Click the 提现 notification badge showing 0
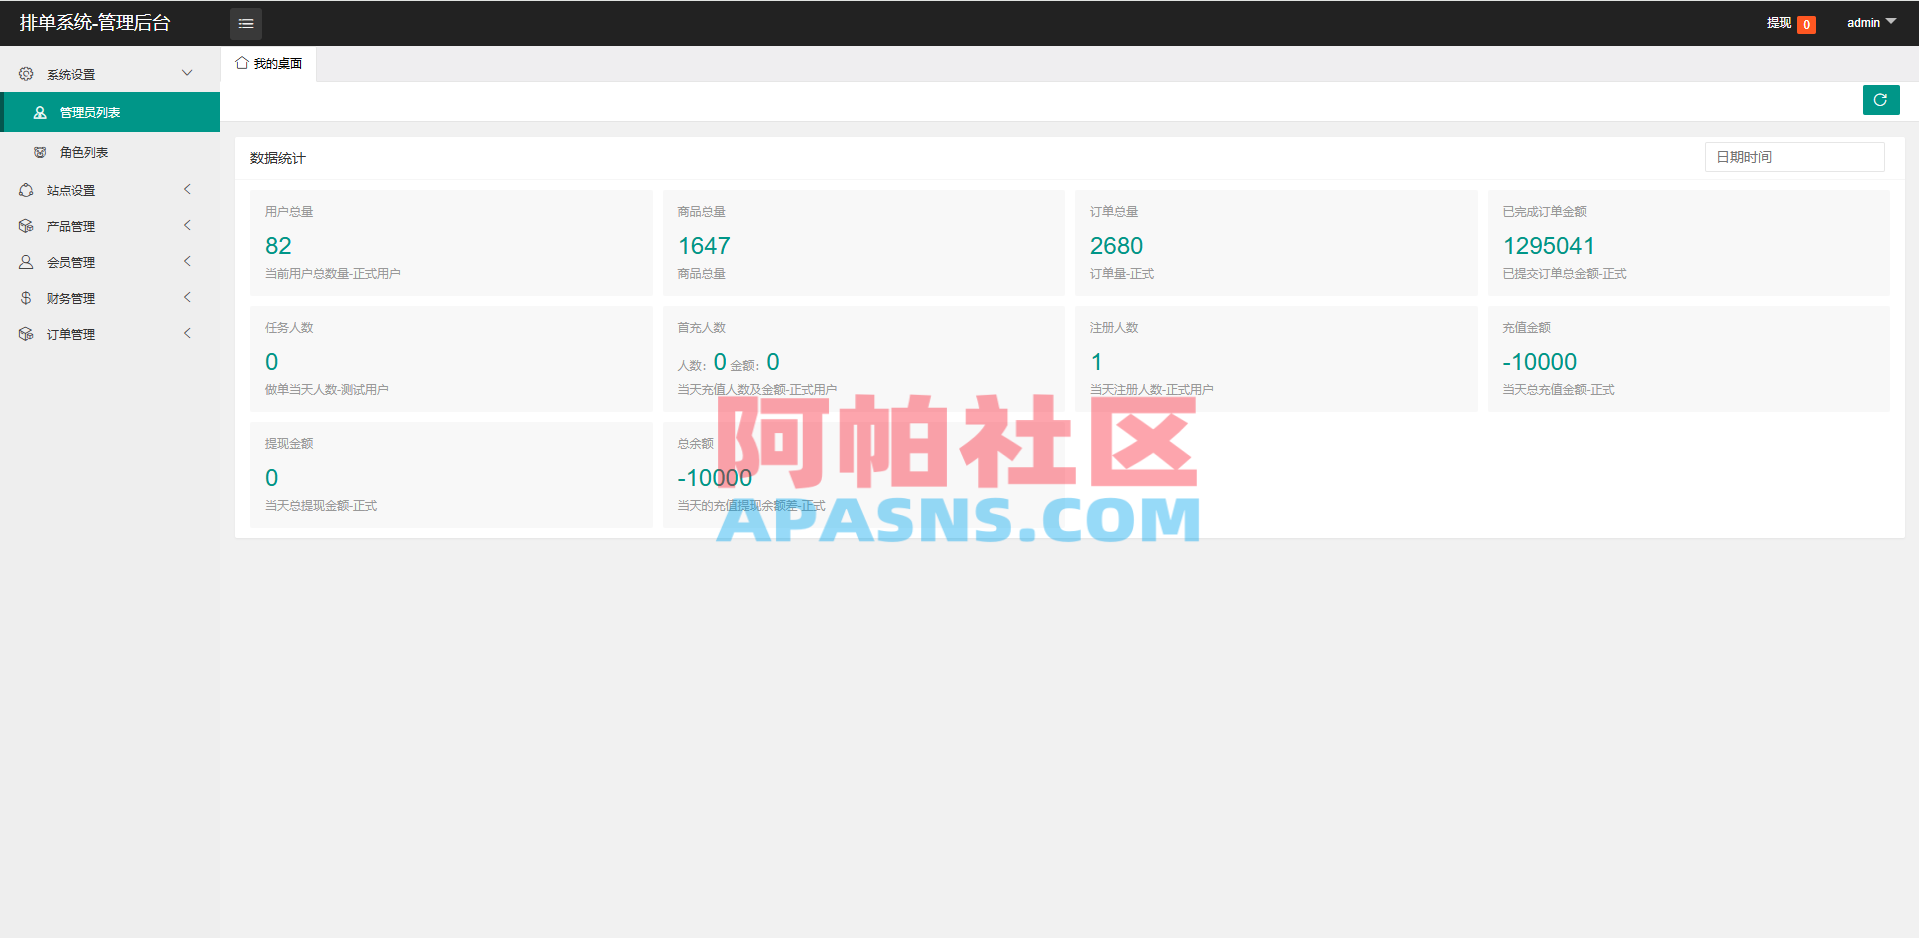Image resolution: width=1919 pixels, height=938 pixels. (1806, 23)
